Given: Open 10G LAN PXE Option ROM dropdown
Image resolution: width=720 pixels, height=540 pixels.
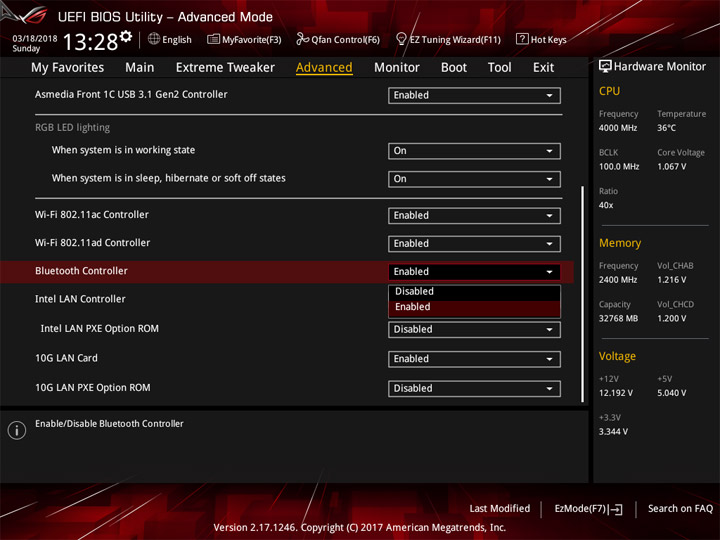Looking at the screenshot, I should coord(474,389).
